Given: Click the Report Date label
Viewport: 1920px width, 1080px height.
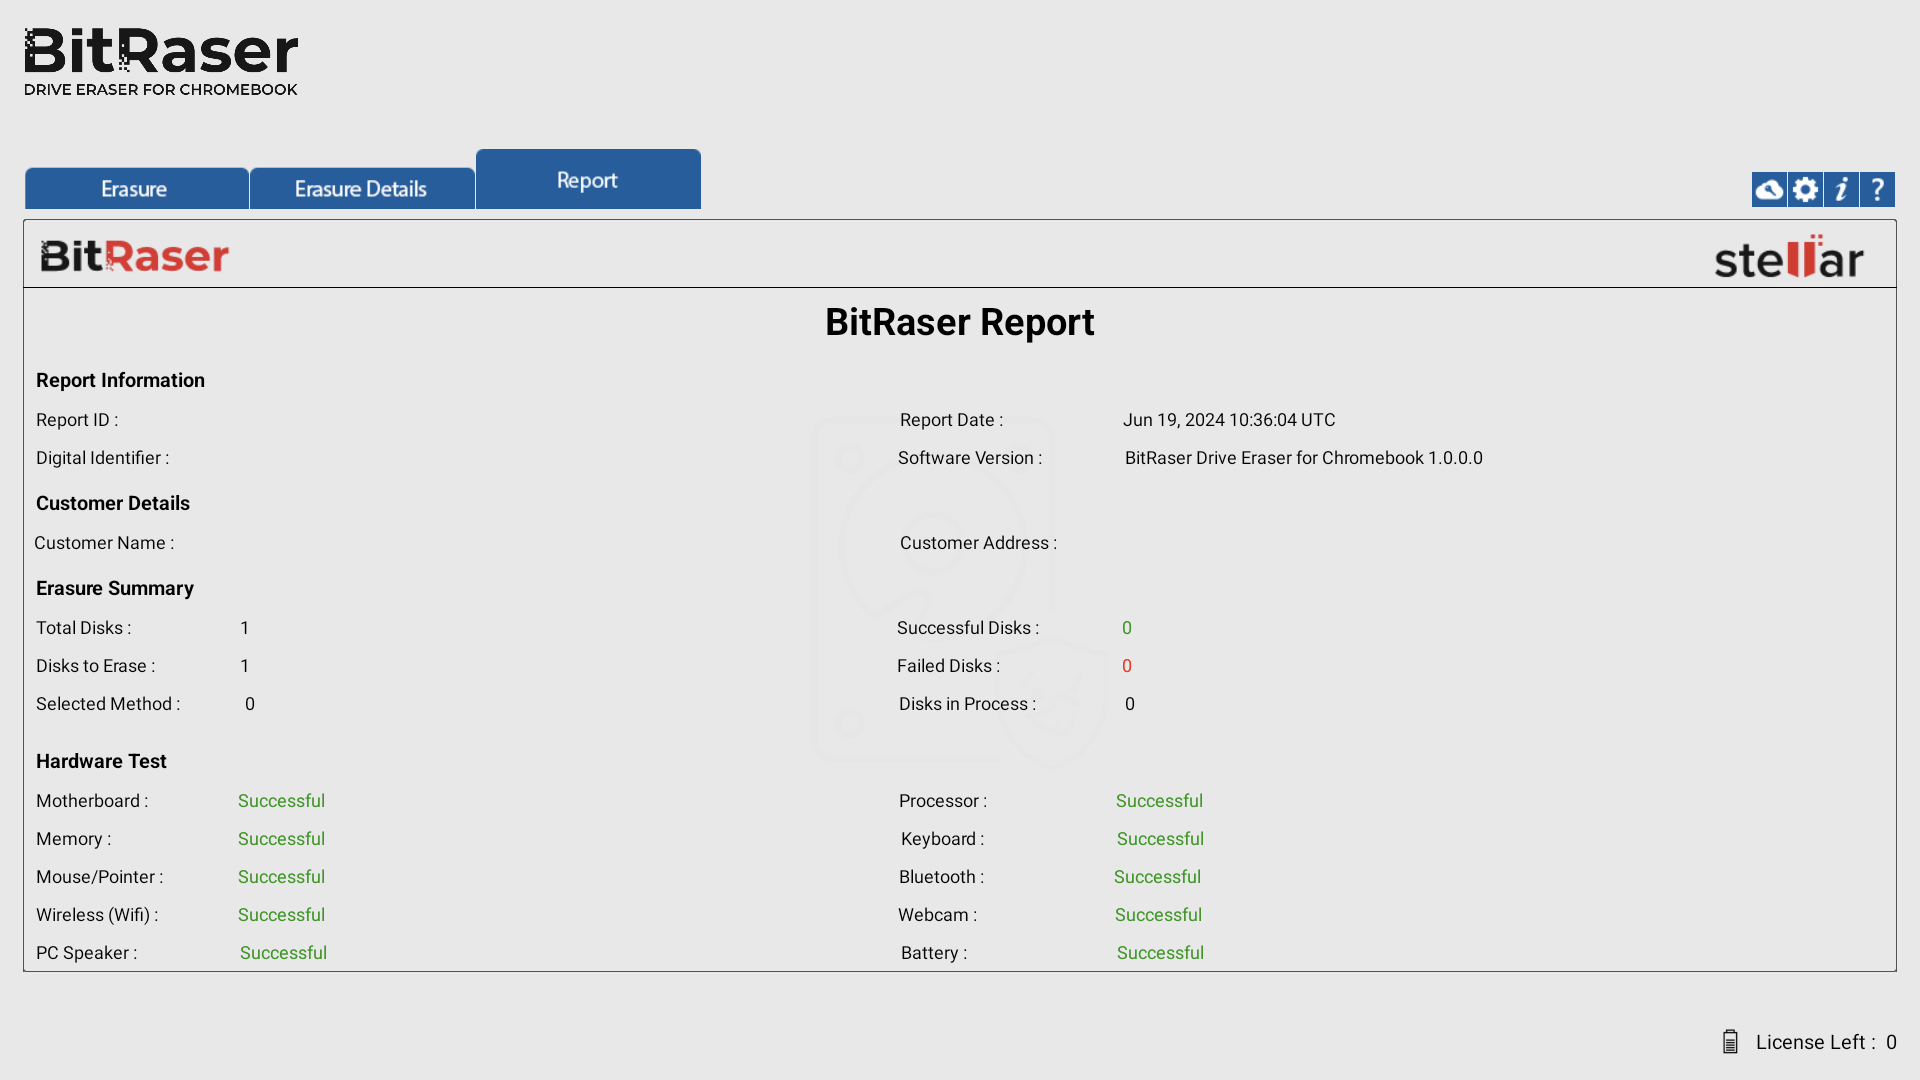Looking at the screenshot, I should point(951,420).
